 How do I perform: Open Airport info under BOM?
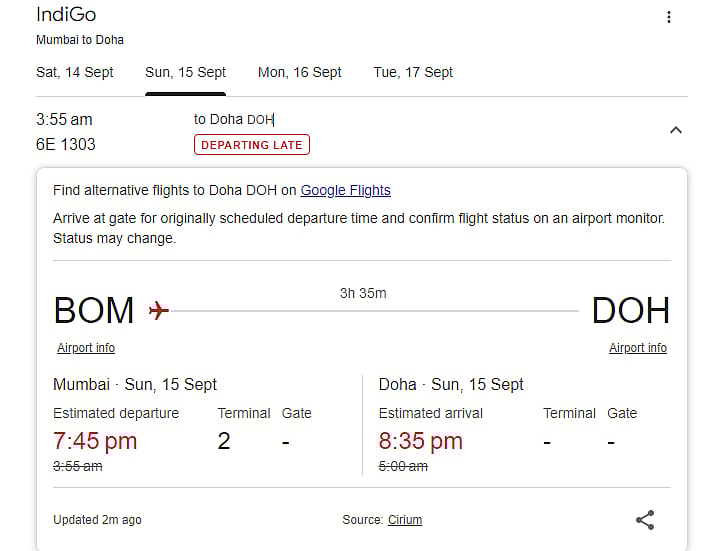point(86,348)
